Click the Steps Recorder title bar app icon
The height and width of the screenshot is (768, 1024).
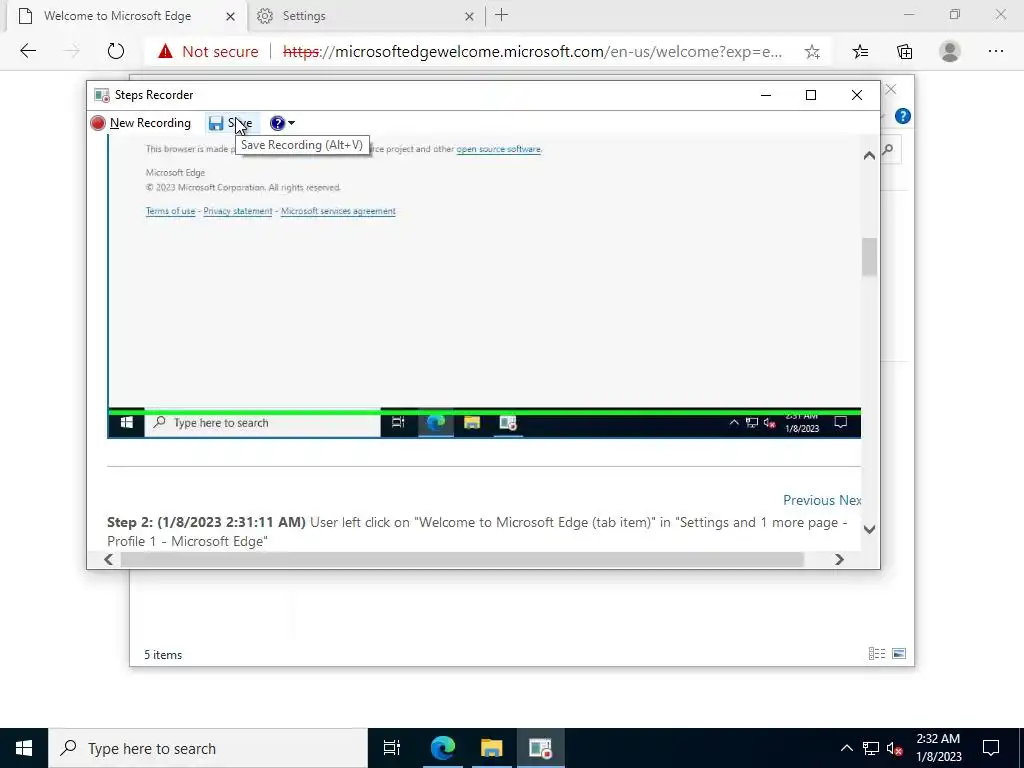click(102, 95)
